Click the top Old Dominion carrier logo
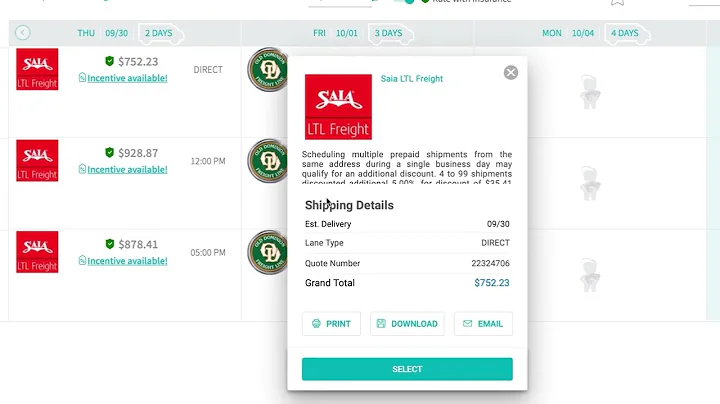720x404 pixels. (268, 69)
